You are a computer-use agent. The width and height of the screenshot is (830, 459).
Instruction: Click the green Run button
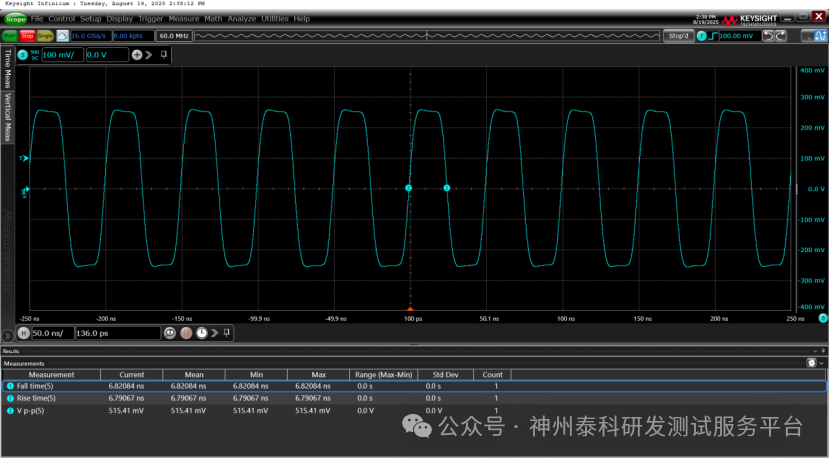10,35
